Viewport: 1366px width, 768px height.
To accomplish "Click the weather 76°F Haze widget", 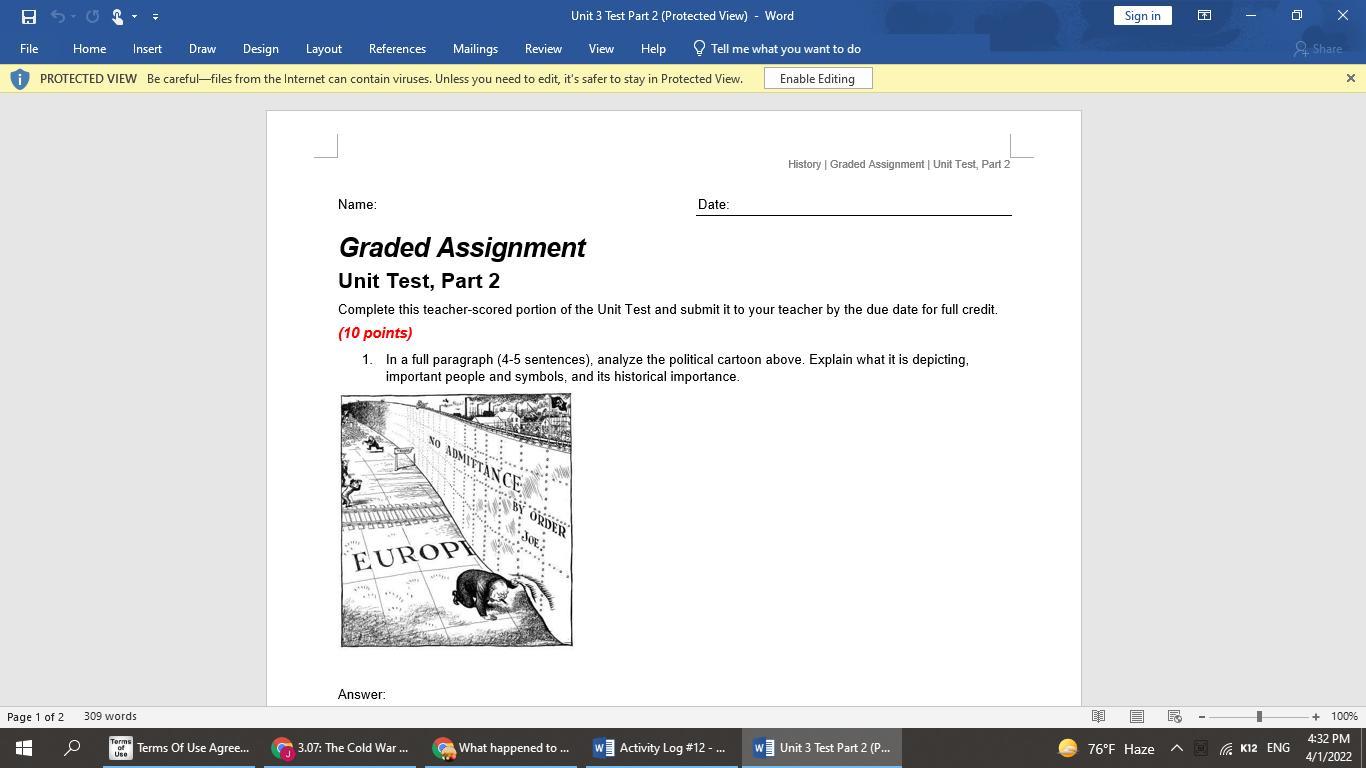I will pos(1106,748).
